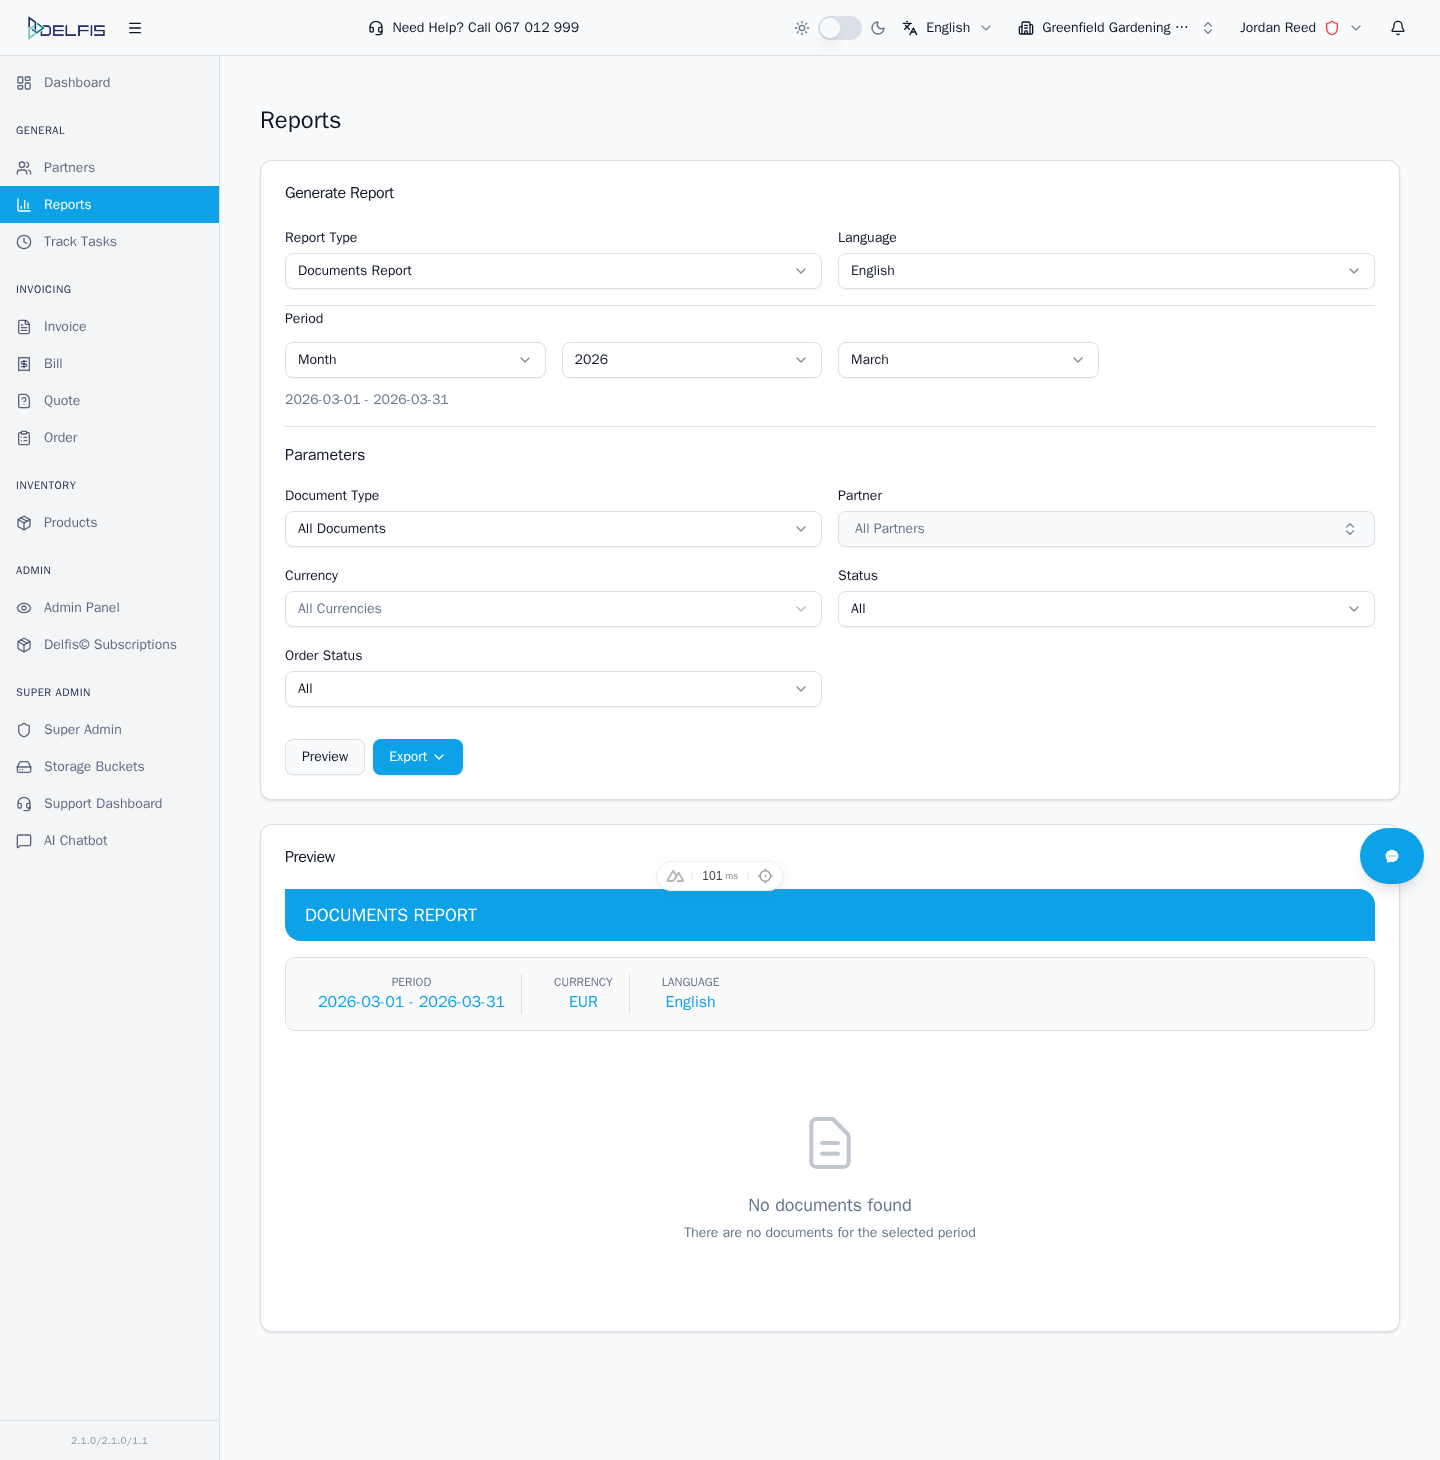Click the hamburger menu to collapse sidebar
The width and height of the screenshot is (1440, 1460).
(135, 27)
